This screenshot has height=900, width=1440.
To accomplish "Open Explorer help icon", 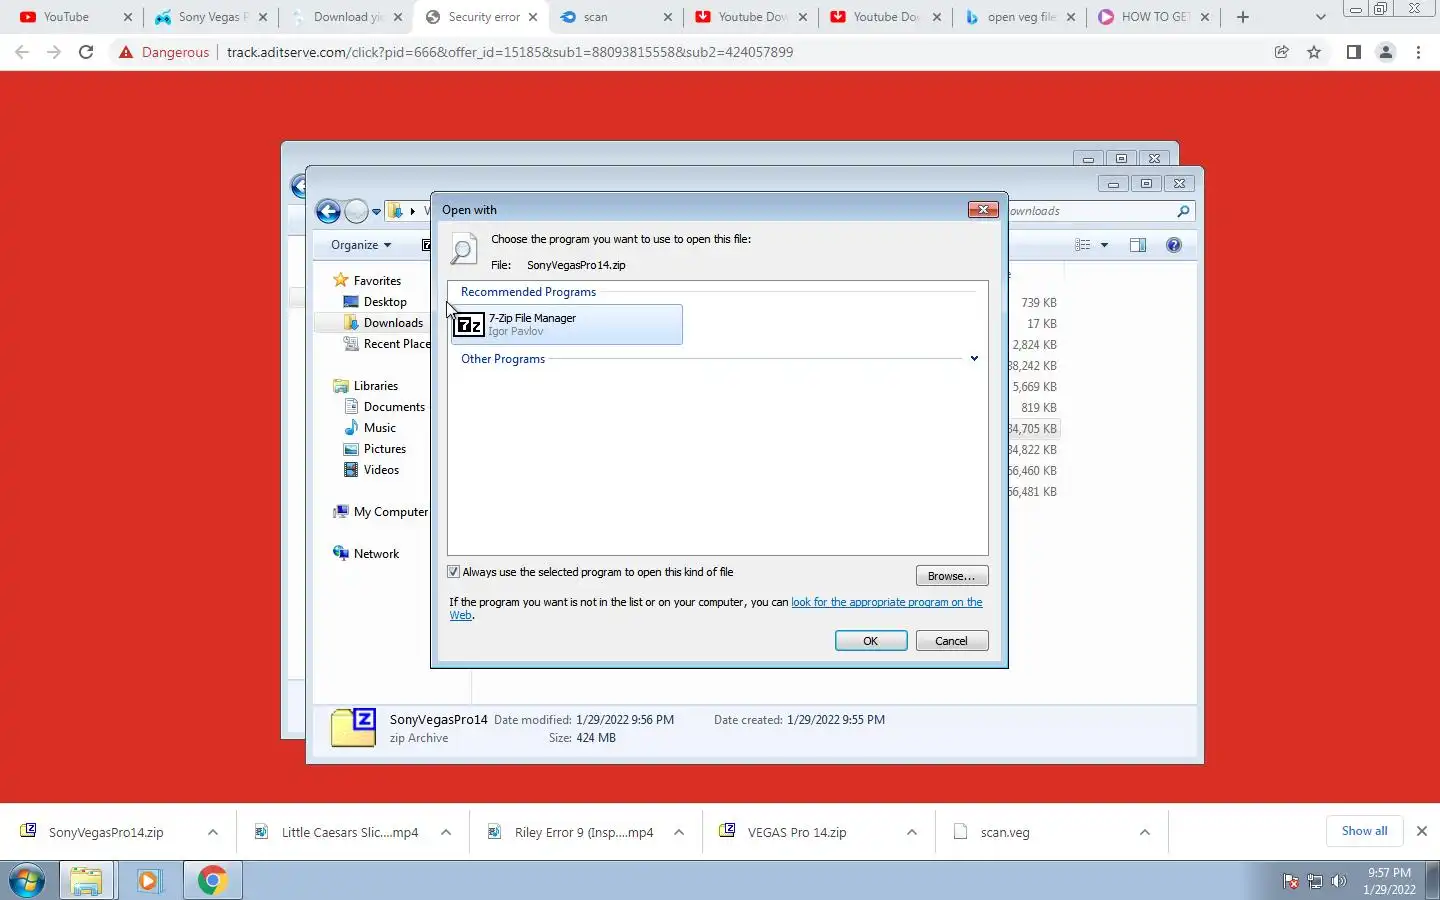I will tap(1174, 245).
